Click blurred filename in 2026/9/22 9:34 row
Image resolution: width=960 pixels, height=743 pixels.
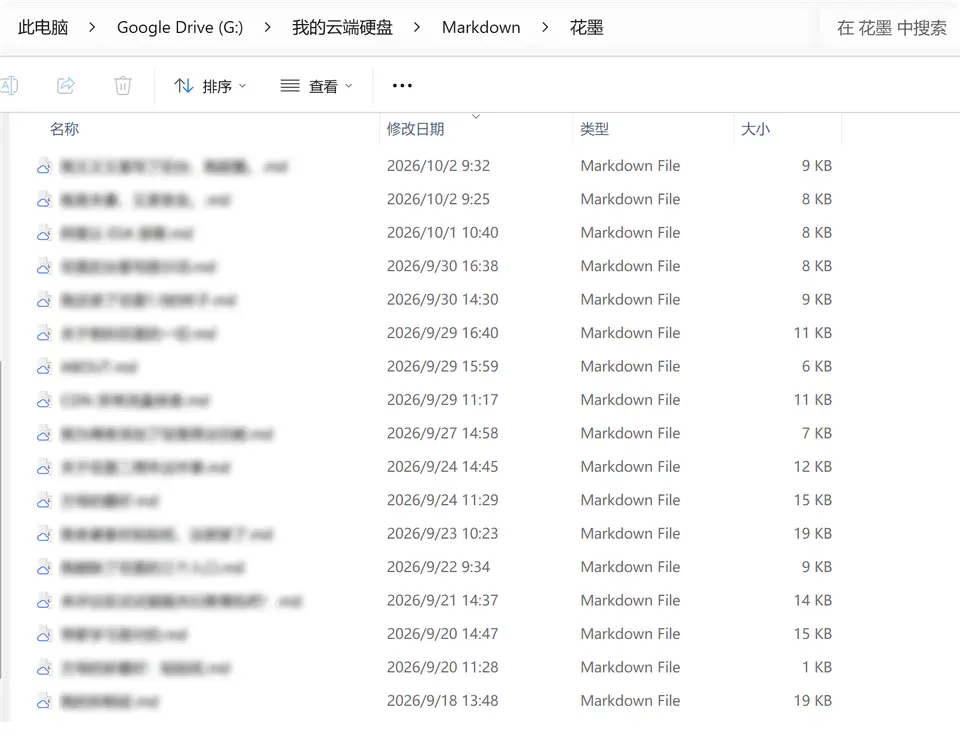pos(152,568)
